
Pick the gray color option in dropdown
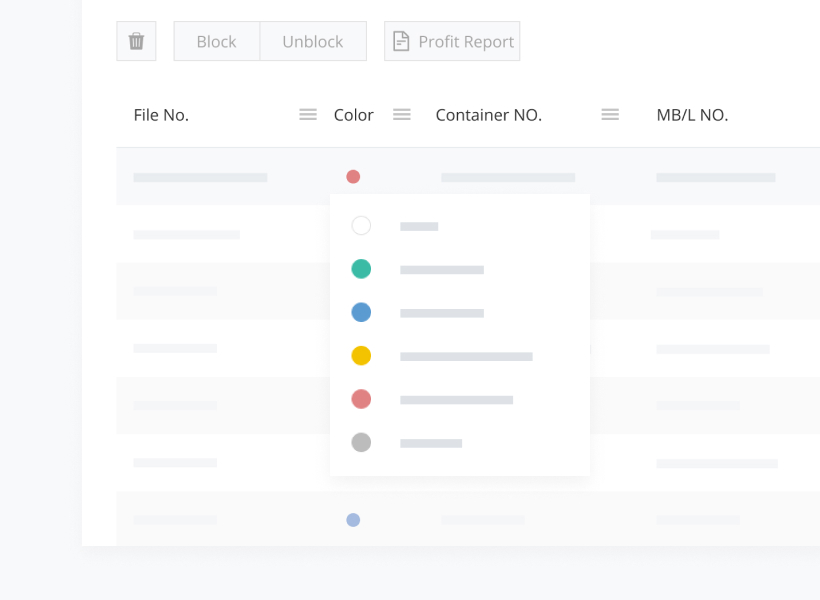tap(362, 442)
